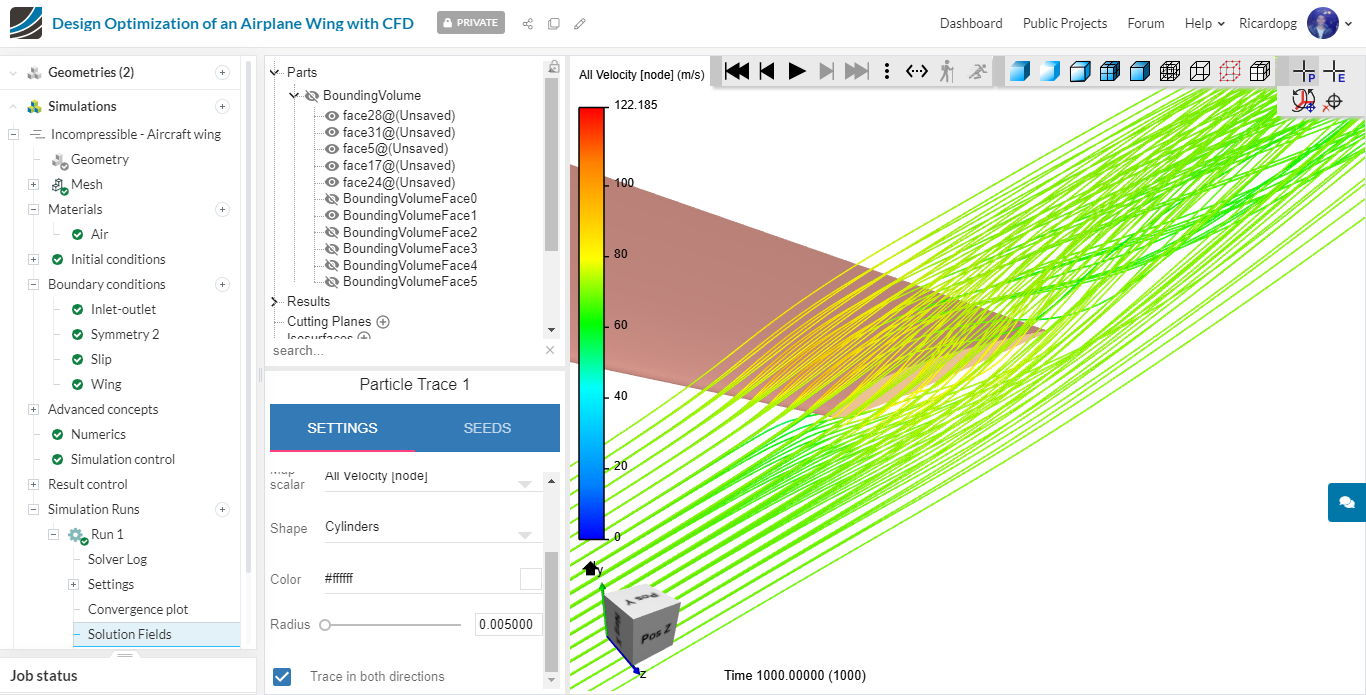Click the white Color swatch box
Viewport: 1366px width, 695px height.
[530, 579]
